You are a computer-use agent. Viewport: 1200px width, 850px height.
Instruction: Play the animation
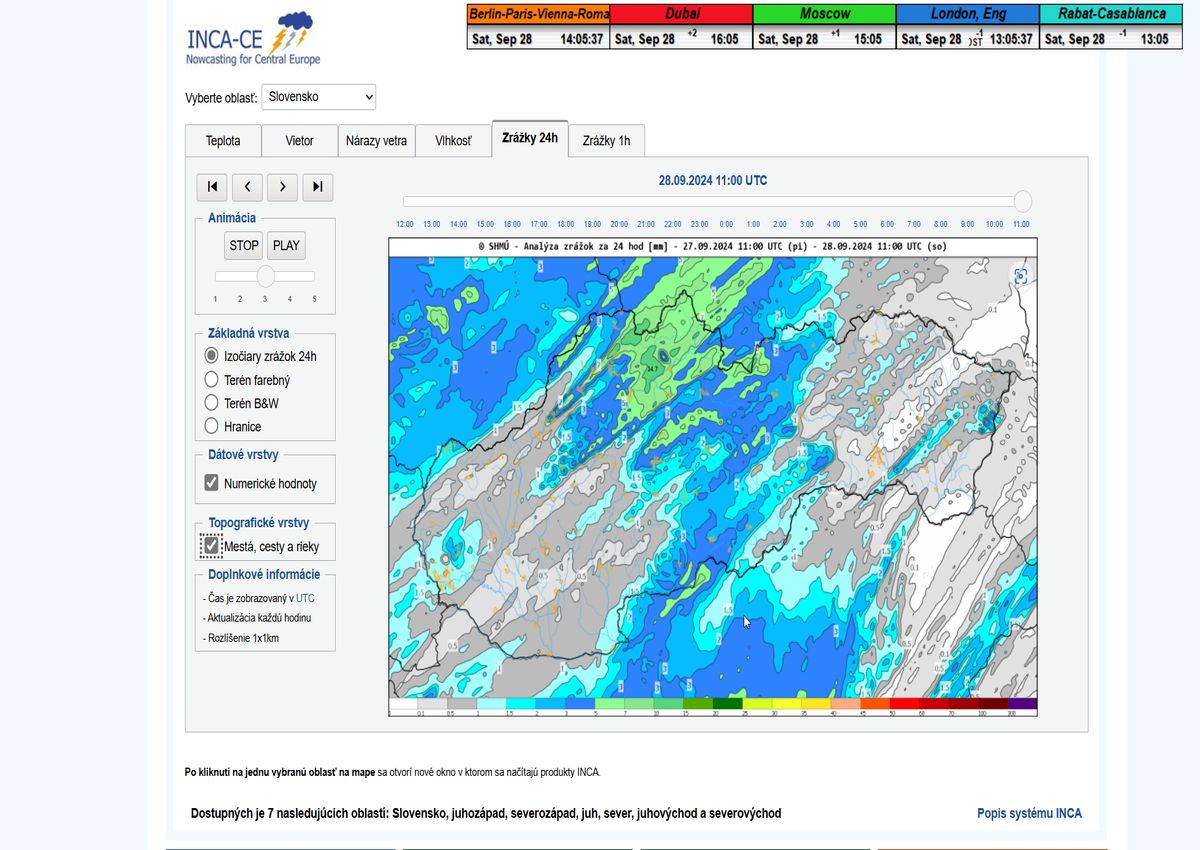coord(286,246)
